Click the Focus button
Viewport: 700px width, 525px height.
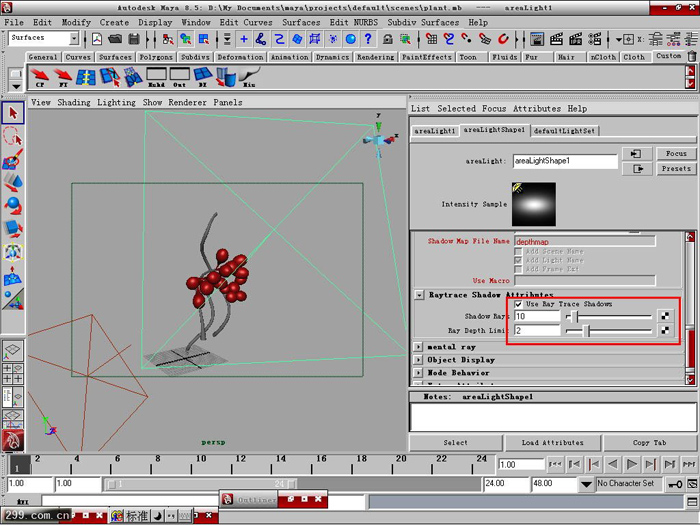click(676, 154)
